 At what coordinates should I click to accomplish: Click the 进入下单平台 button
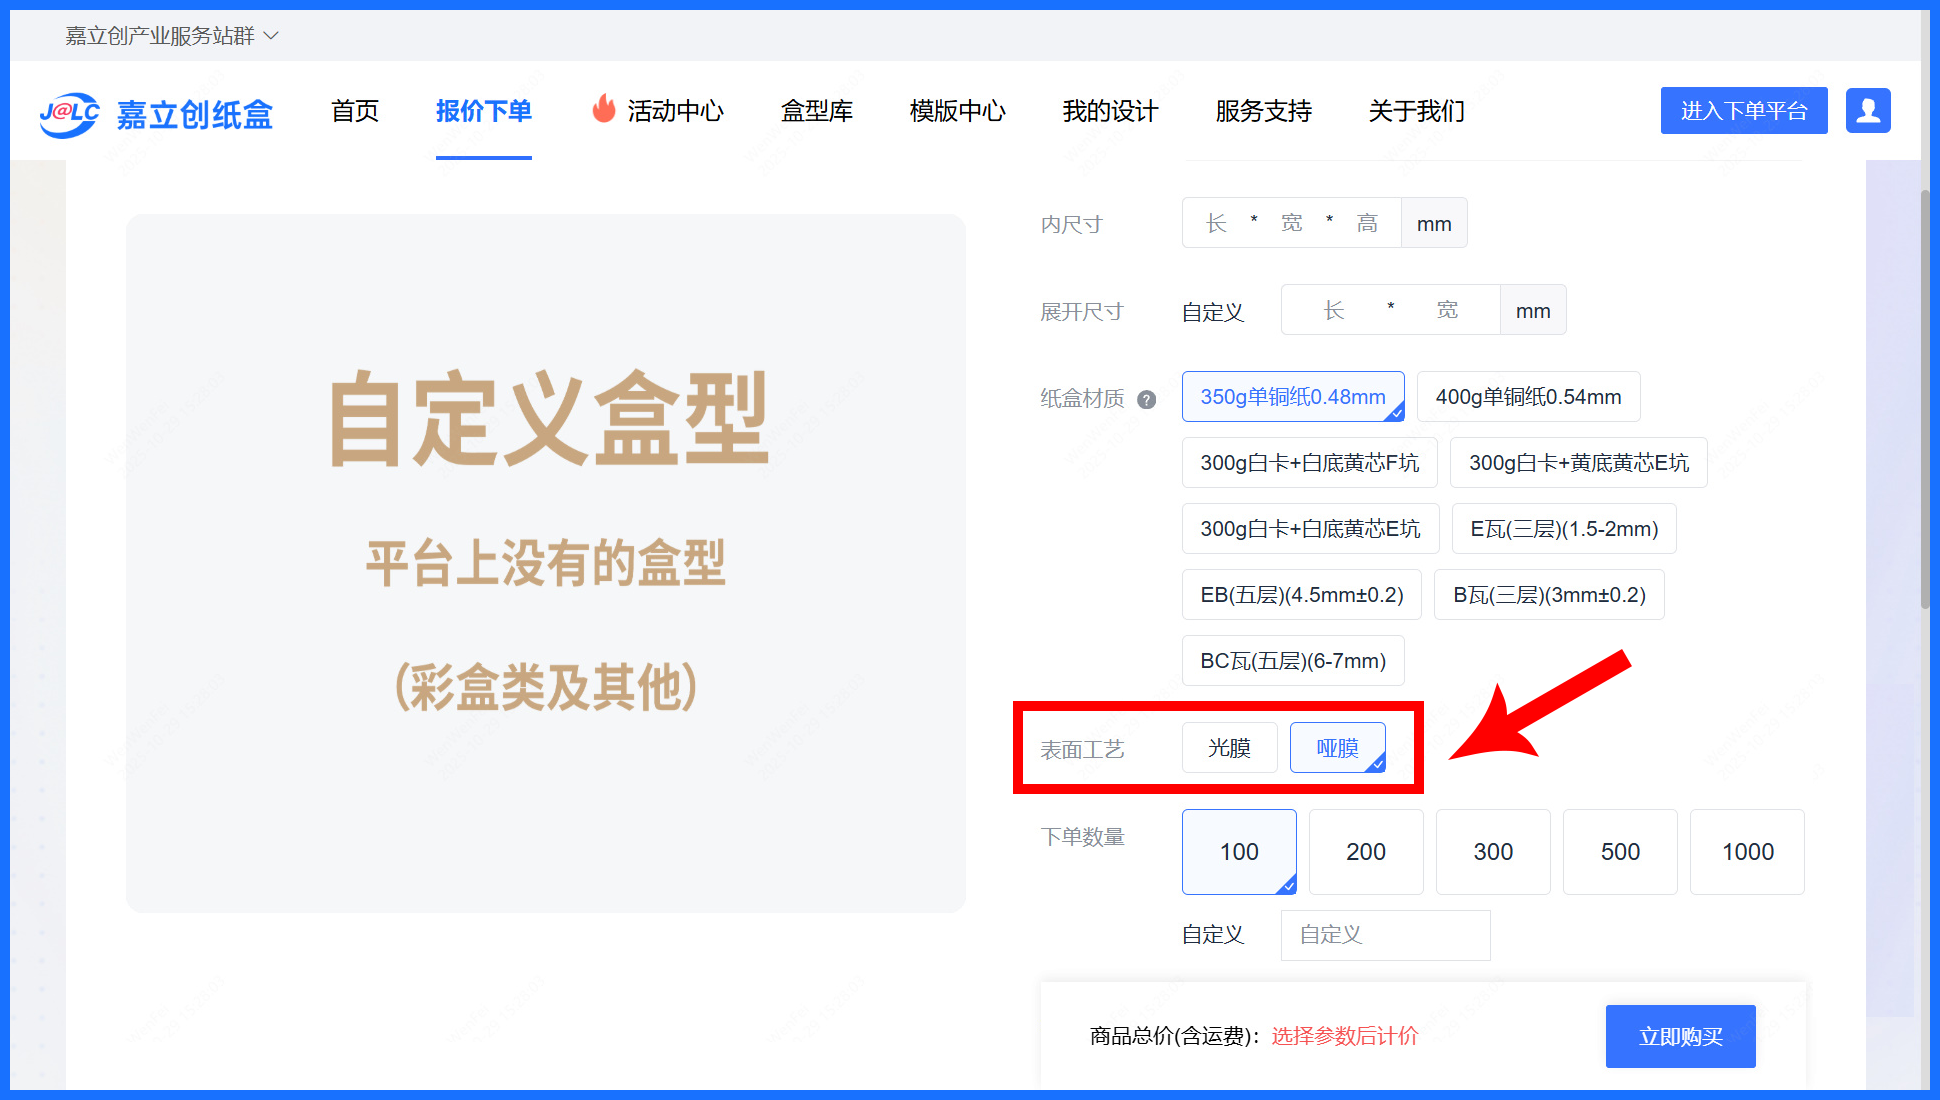(1743, 110)
